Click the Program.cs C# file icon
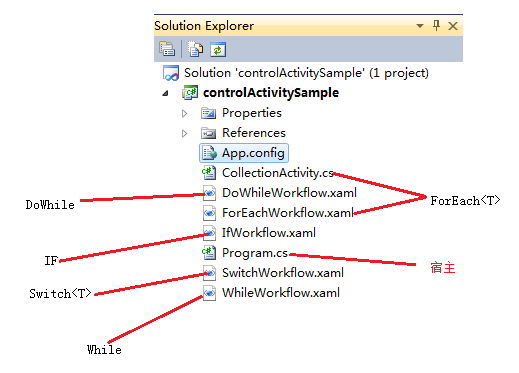 click(209, 253)
